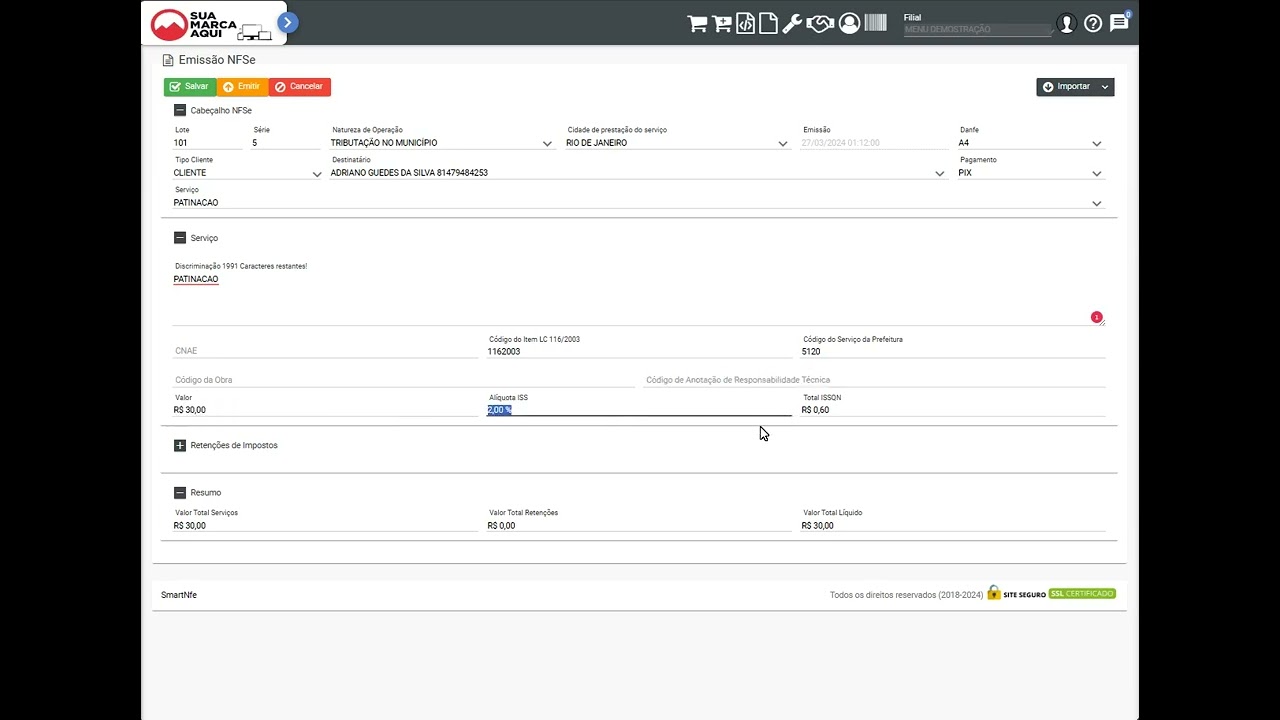Click the add-to-cart icon with plus
This screenshot has height=720, width=1280.
pyautogui.click(x=722, y=24)
